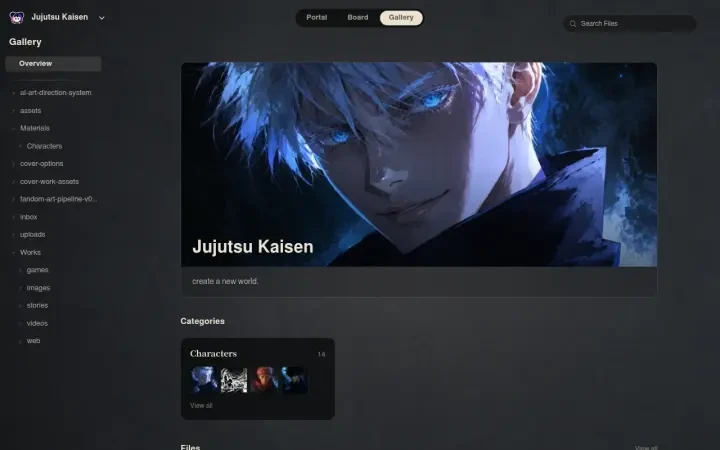Screen dimensions: 720x450
Task: Click the Jujutsu Kaisen workspace name
Action: point(60,17)
